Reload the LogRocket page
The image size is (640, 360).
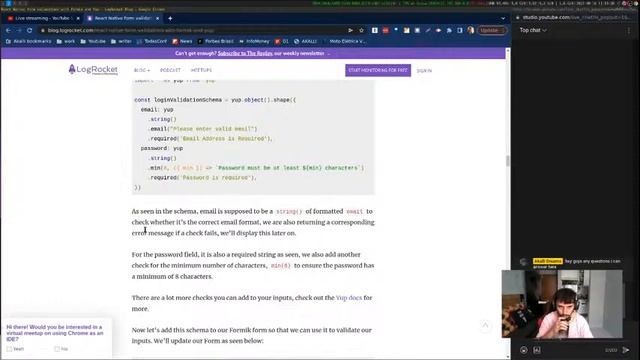click(x=29, y=30)
